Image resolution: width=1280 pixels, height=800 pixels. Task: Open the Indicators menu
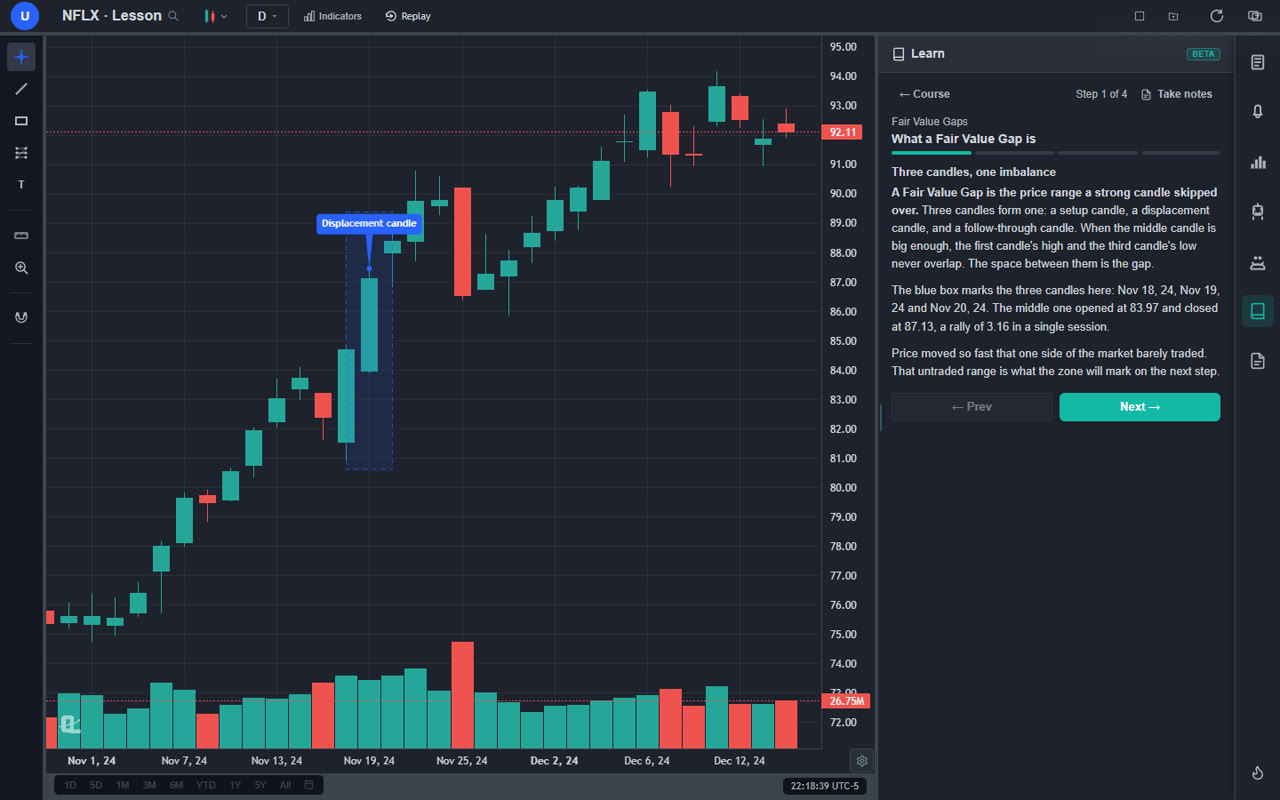click(x=333, y=16)
